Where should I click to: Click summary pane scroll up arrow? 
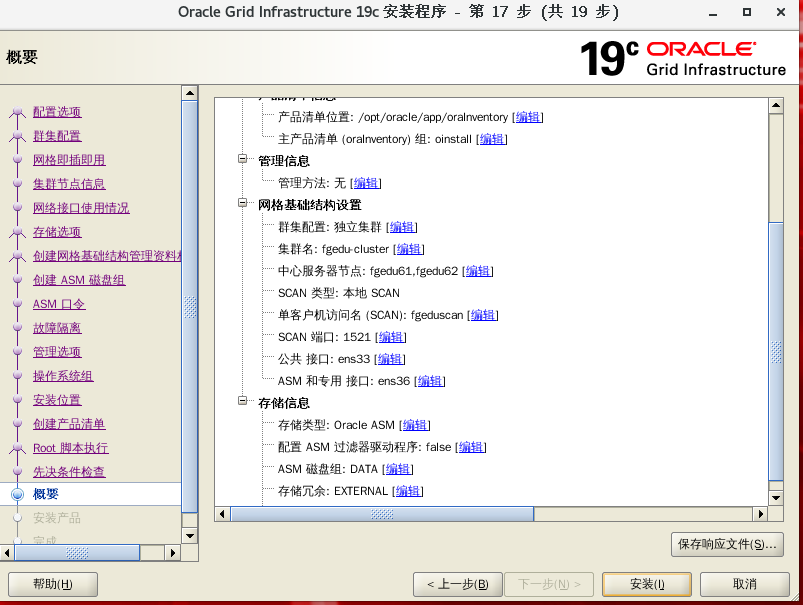tap(776, 106)
